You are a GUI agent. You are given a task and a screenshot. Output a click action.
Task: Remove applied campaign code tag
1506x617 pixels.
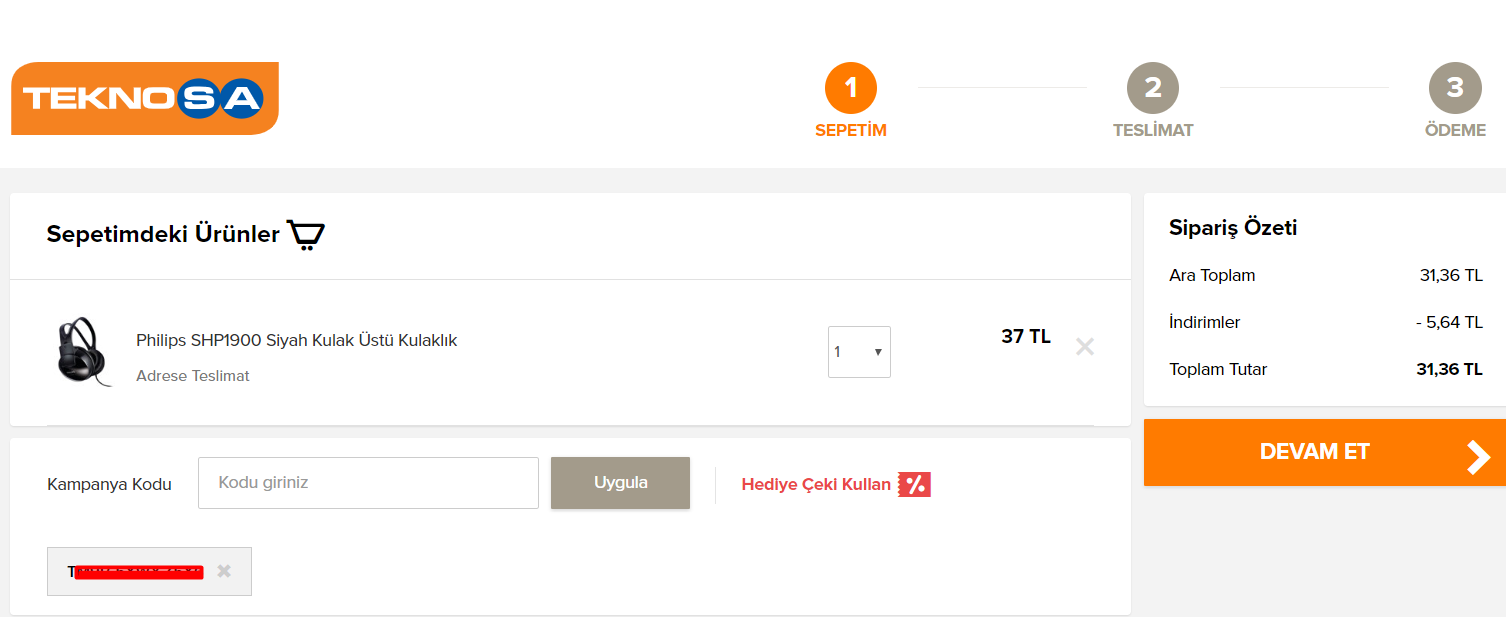[224, 571]
